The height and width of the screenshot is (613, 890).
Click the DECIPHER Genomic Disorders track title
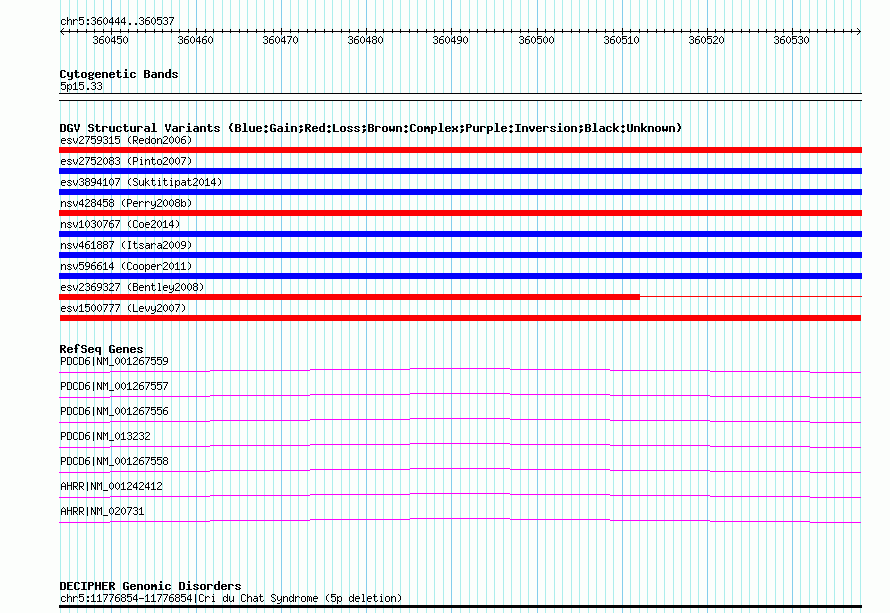coord(150,586)
